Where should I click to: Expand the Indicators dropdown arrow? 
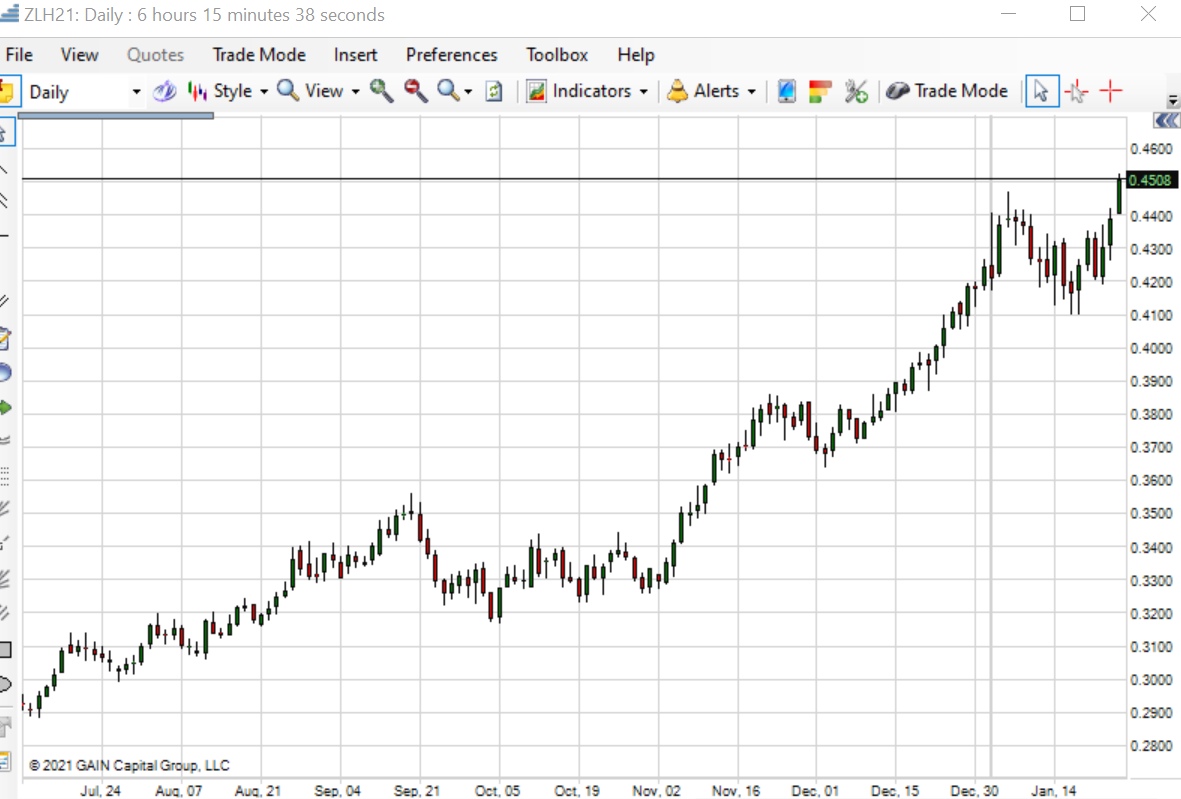pos(643,92)
